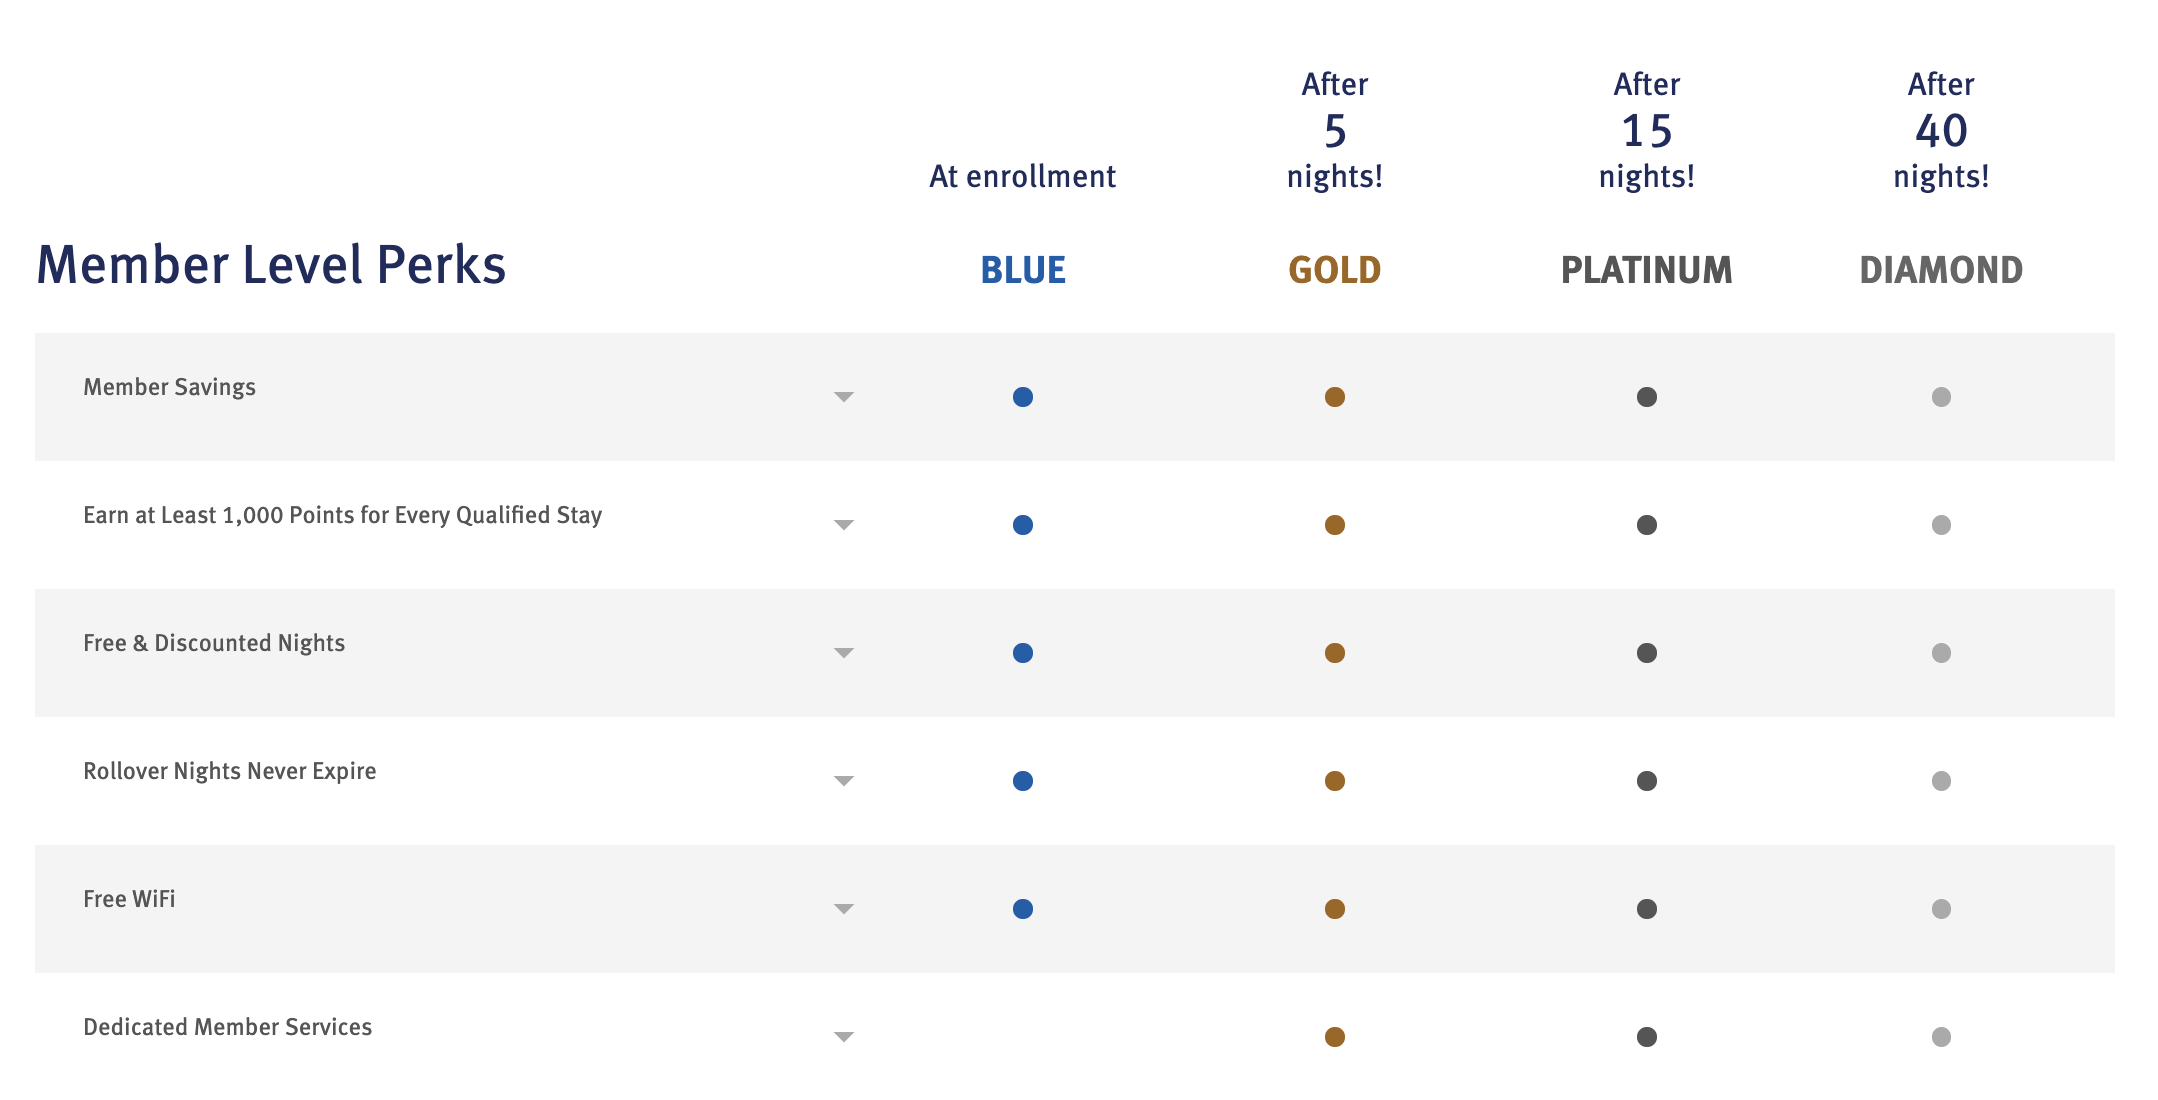The width and height of the screenshot is (2158, 1100).
Task: Select the GOLD member level heading
Action: pyautogui.click(x=1334, y=270)
